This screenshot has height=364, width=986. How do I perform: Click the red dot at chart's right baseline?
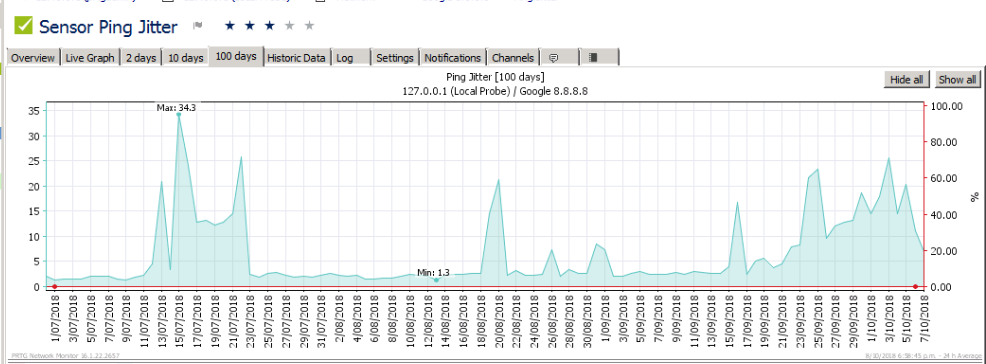point(915,287)
